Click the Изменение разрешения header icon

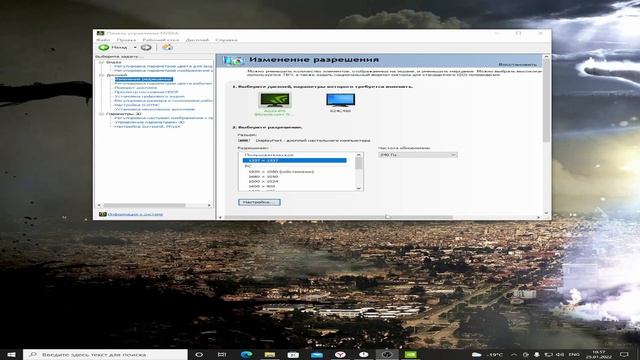point(233,60)
